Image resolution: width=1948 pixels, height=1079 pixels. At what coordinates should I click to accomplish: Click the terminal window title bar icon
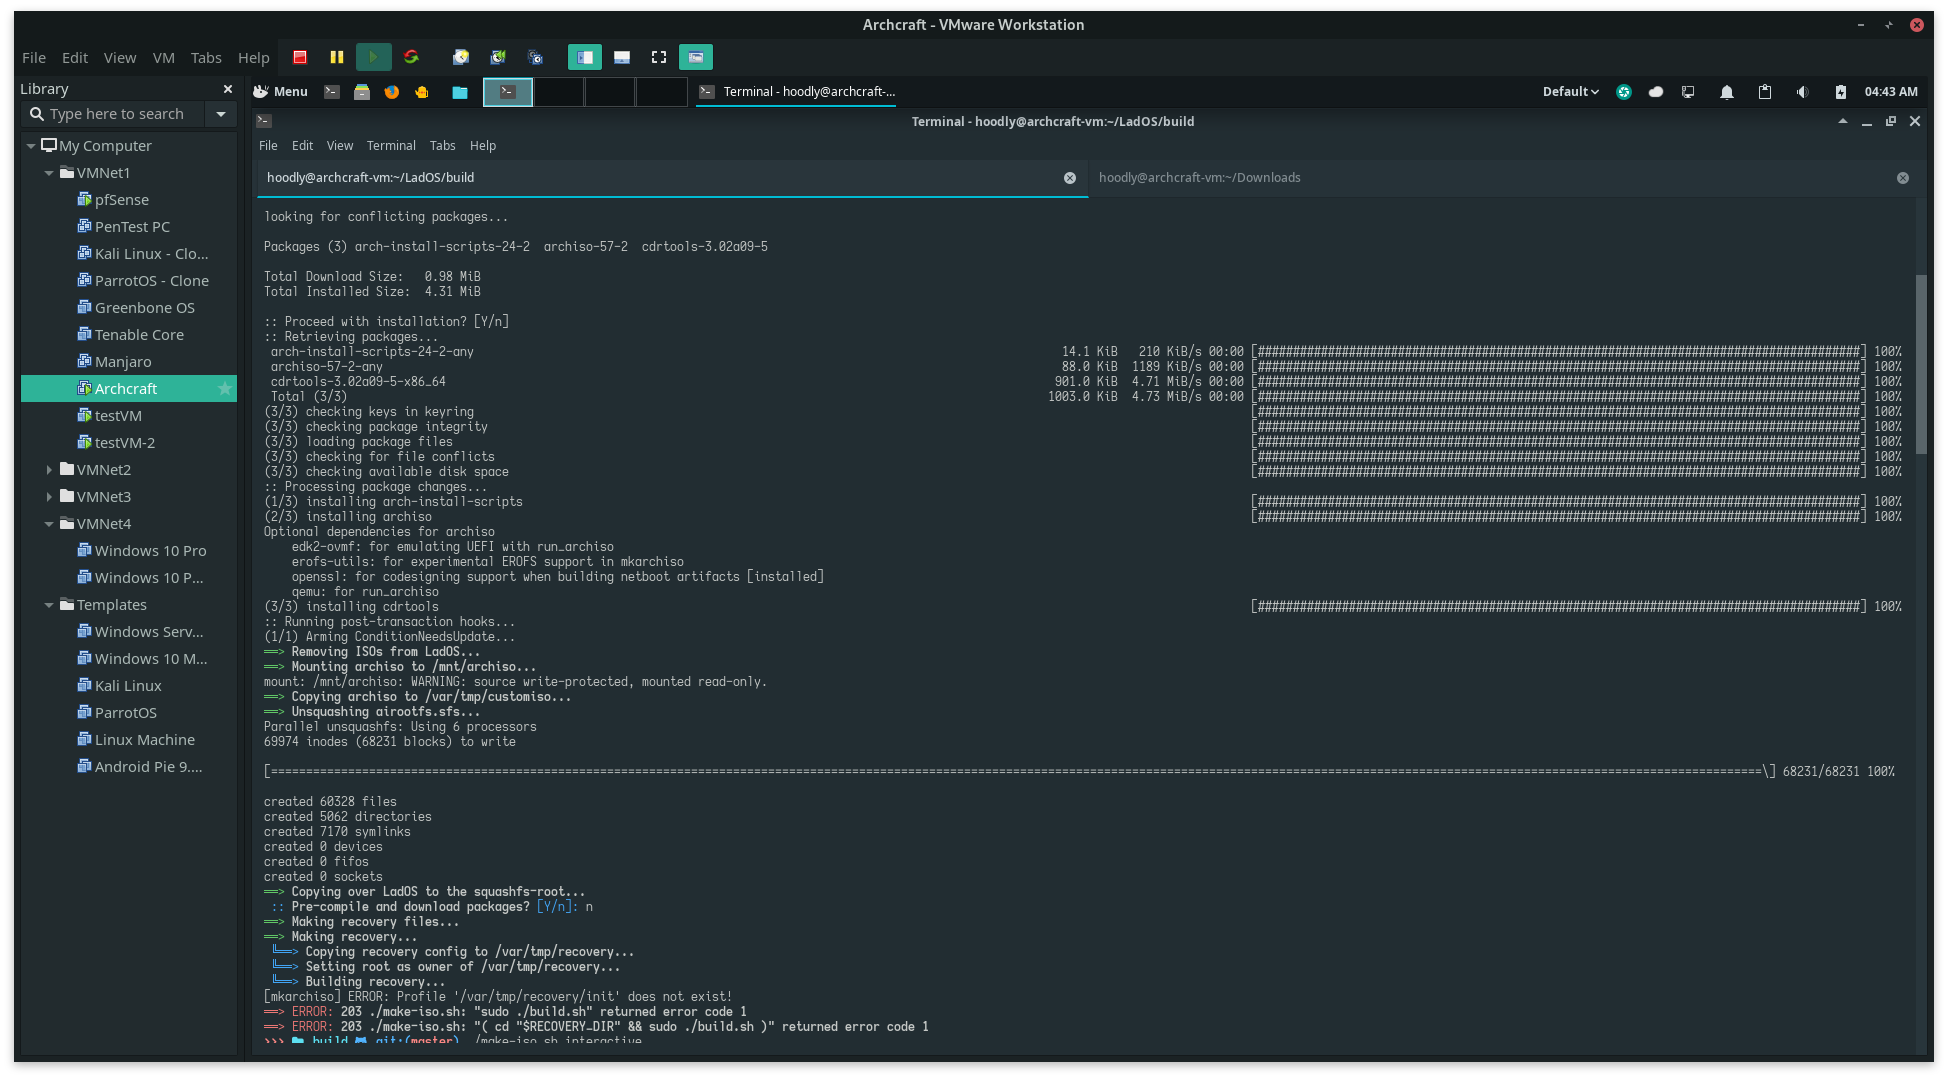pos(264,121)
